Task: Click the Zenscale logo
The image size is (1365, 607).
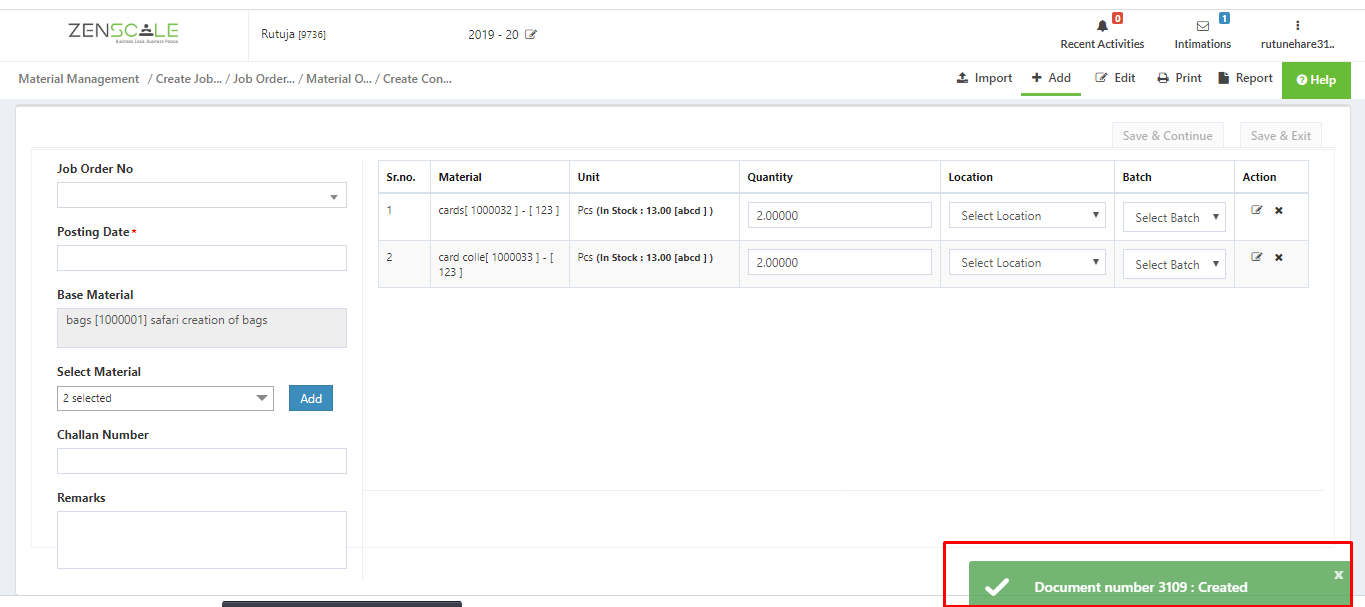Action: click(x=124, y=32)
